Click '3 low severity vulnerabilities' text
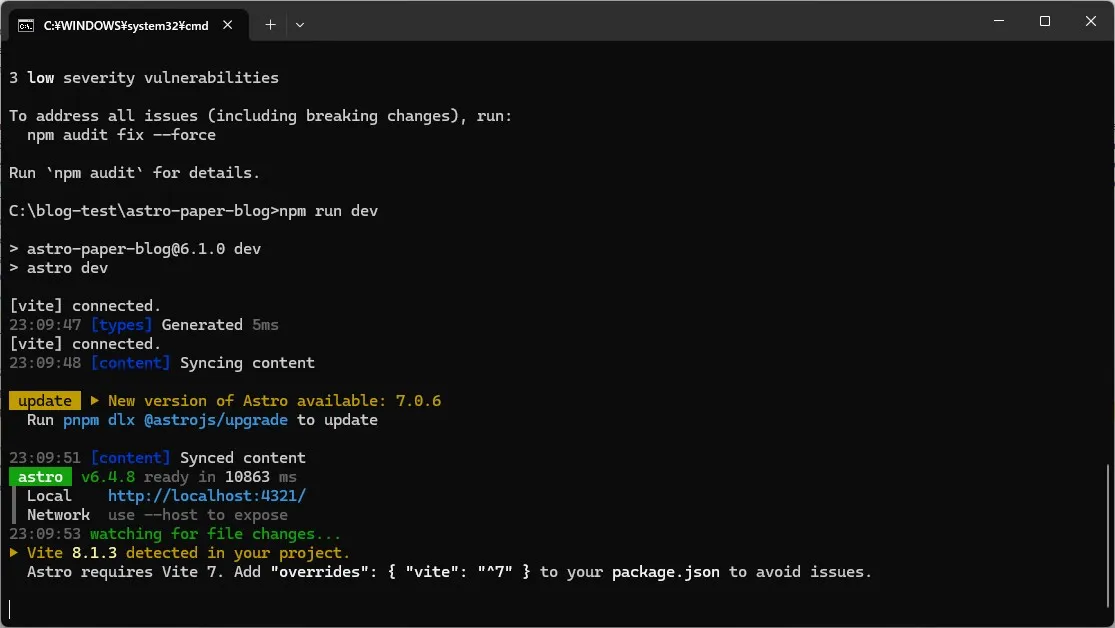Viewport: 1115px width, 628px height. [144, 78]
